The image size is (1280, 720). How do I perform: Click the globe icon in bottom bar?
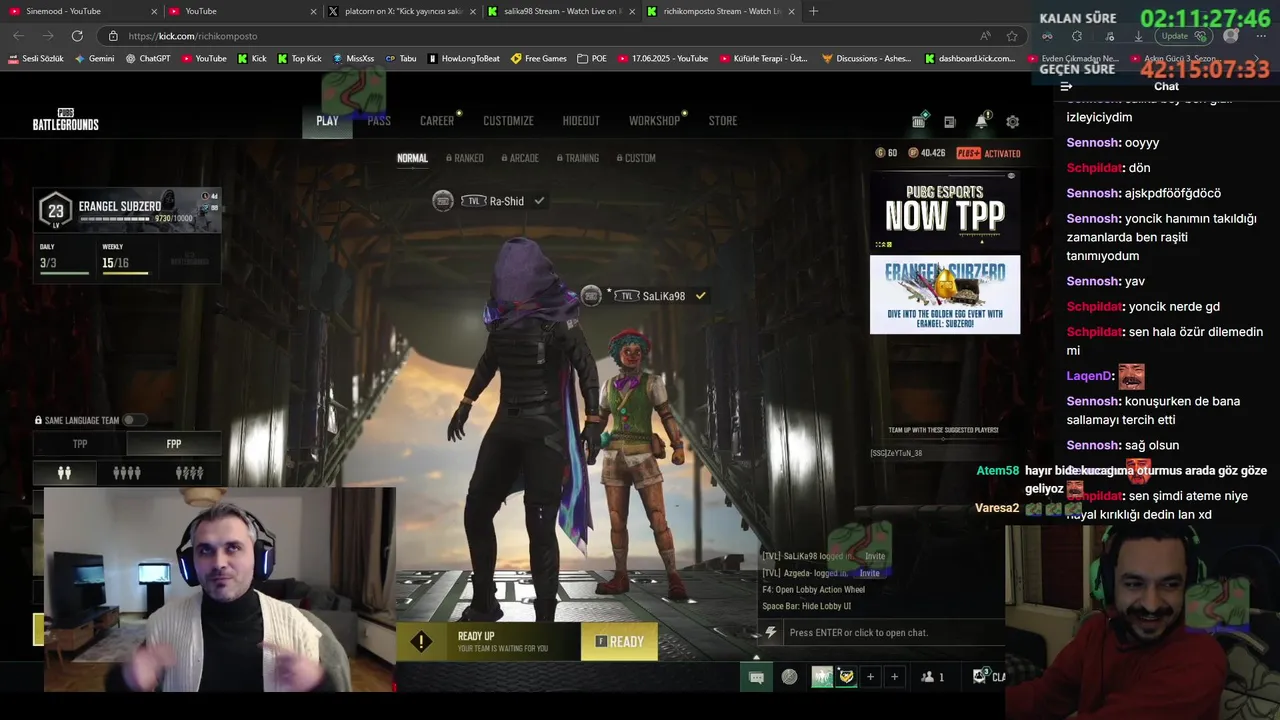[790, 677]
